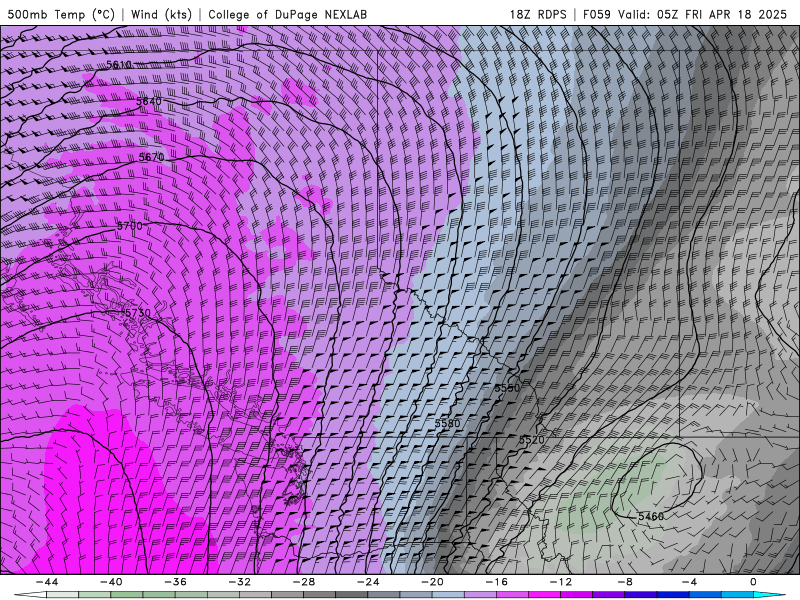Screen dimensions: 800x600
Task: Select the 5640 height contour label
Action: click(x=148, y=101)
